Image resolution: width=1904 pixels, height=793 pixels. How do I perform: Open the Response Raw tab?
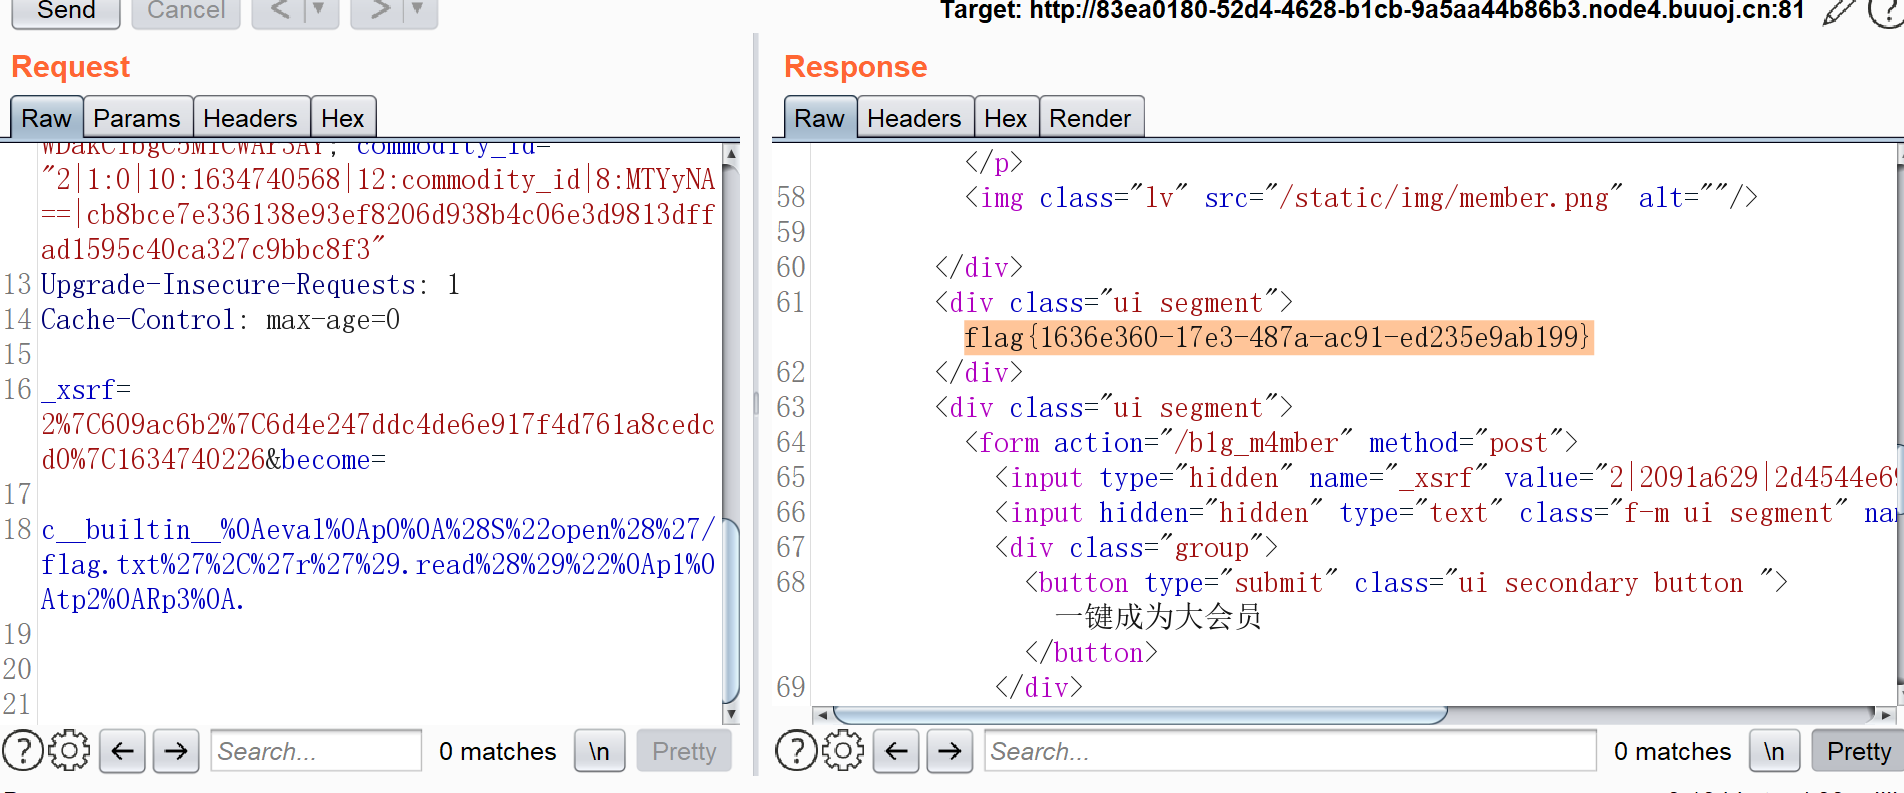[x=819, y=118]
